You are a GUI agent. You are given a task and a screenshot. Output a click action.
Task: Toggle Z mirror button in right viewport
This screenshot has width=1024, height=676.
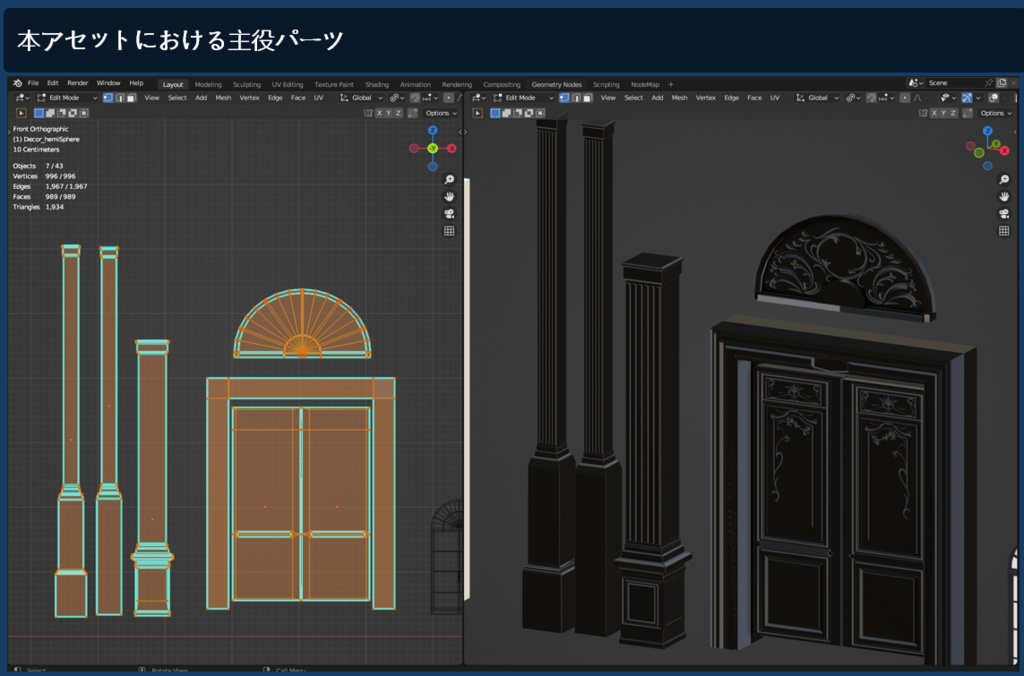[955, 113]
